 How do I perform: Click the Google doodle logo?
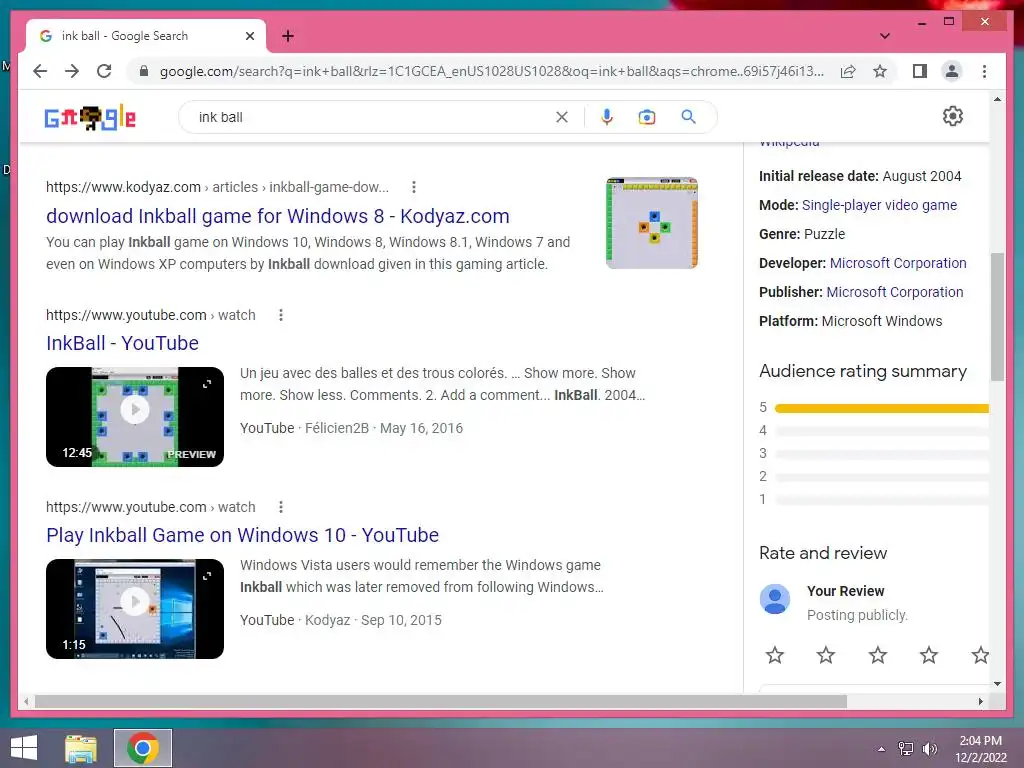tap(90, 118)
